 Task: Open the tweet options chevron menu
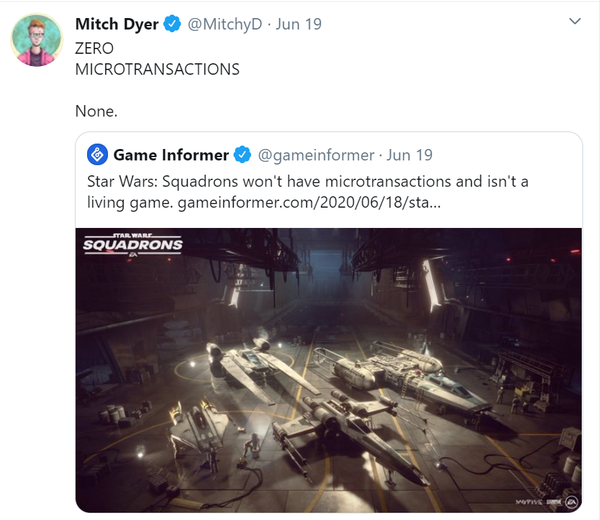coord(575,21)
